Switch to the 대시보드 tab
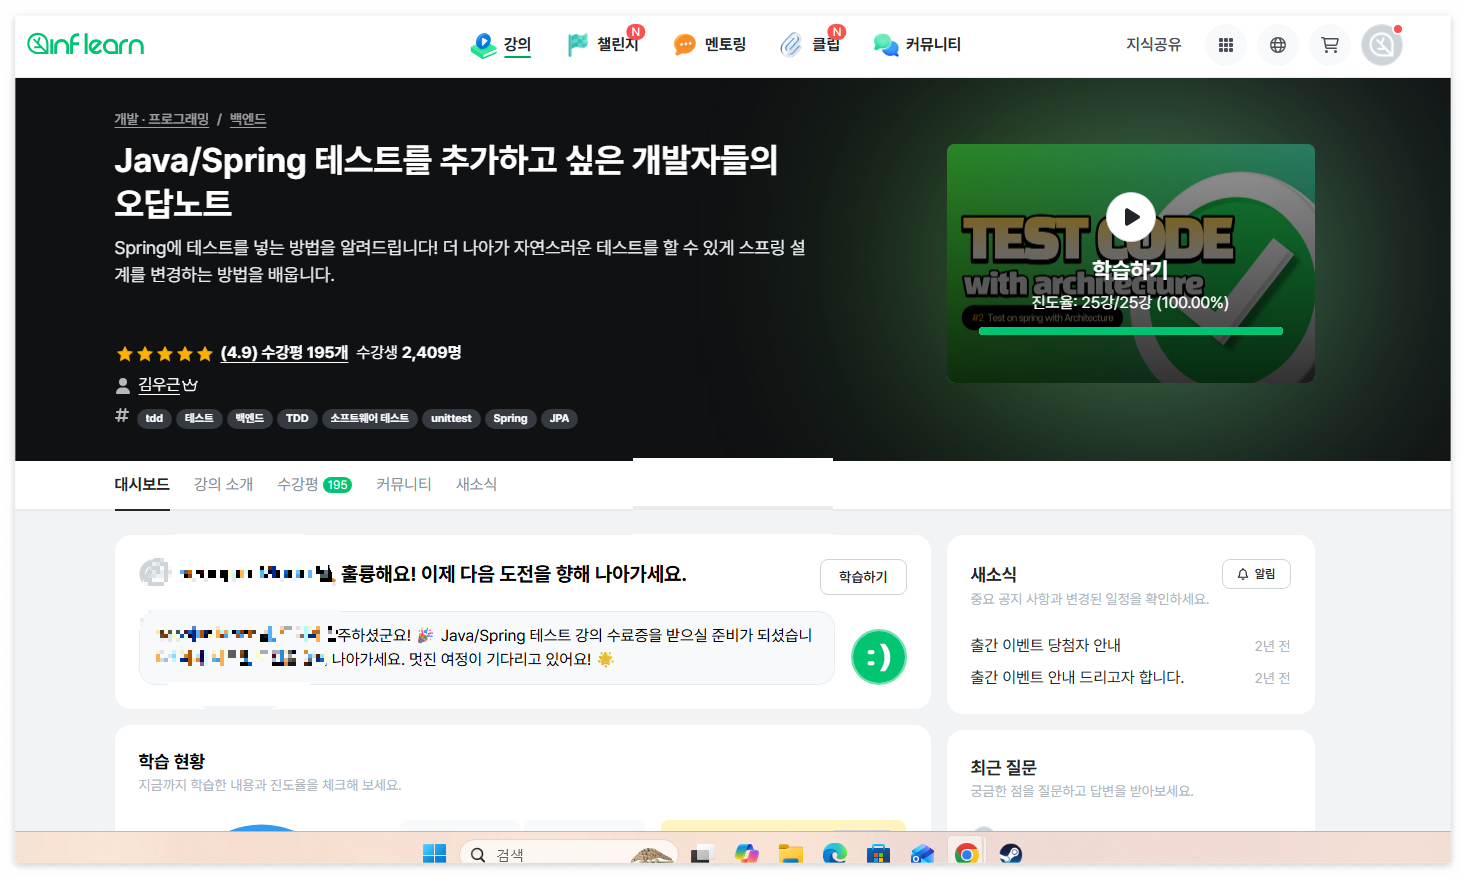The image size is (1466, 878). click(x=142, y=485)
